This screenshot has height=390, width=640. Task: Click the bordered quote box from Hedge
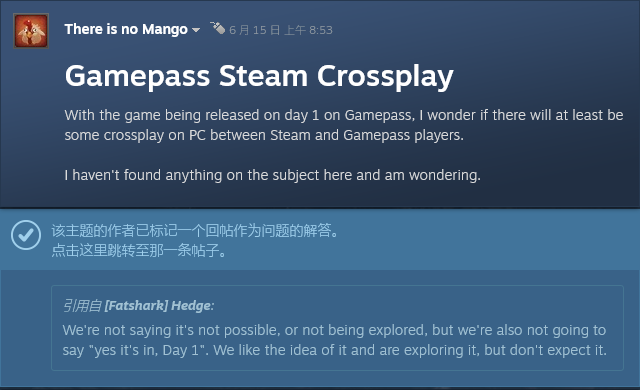point(337,328)
